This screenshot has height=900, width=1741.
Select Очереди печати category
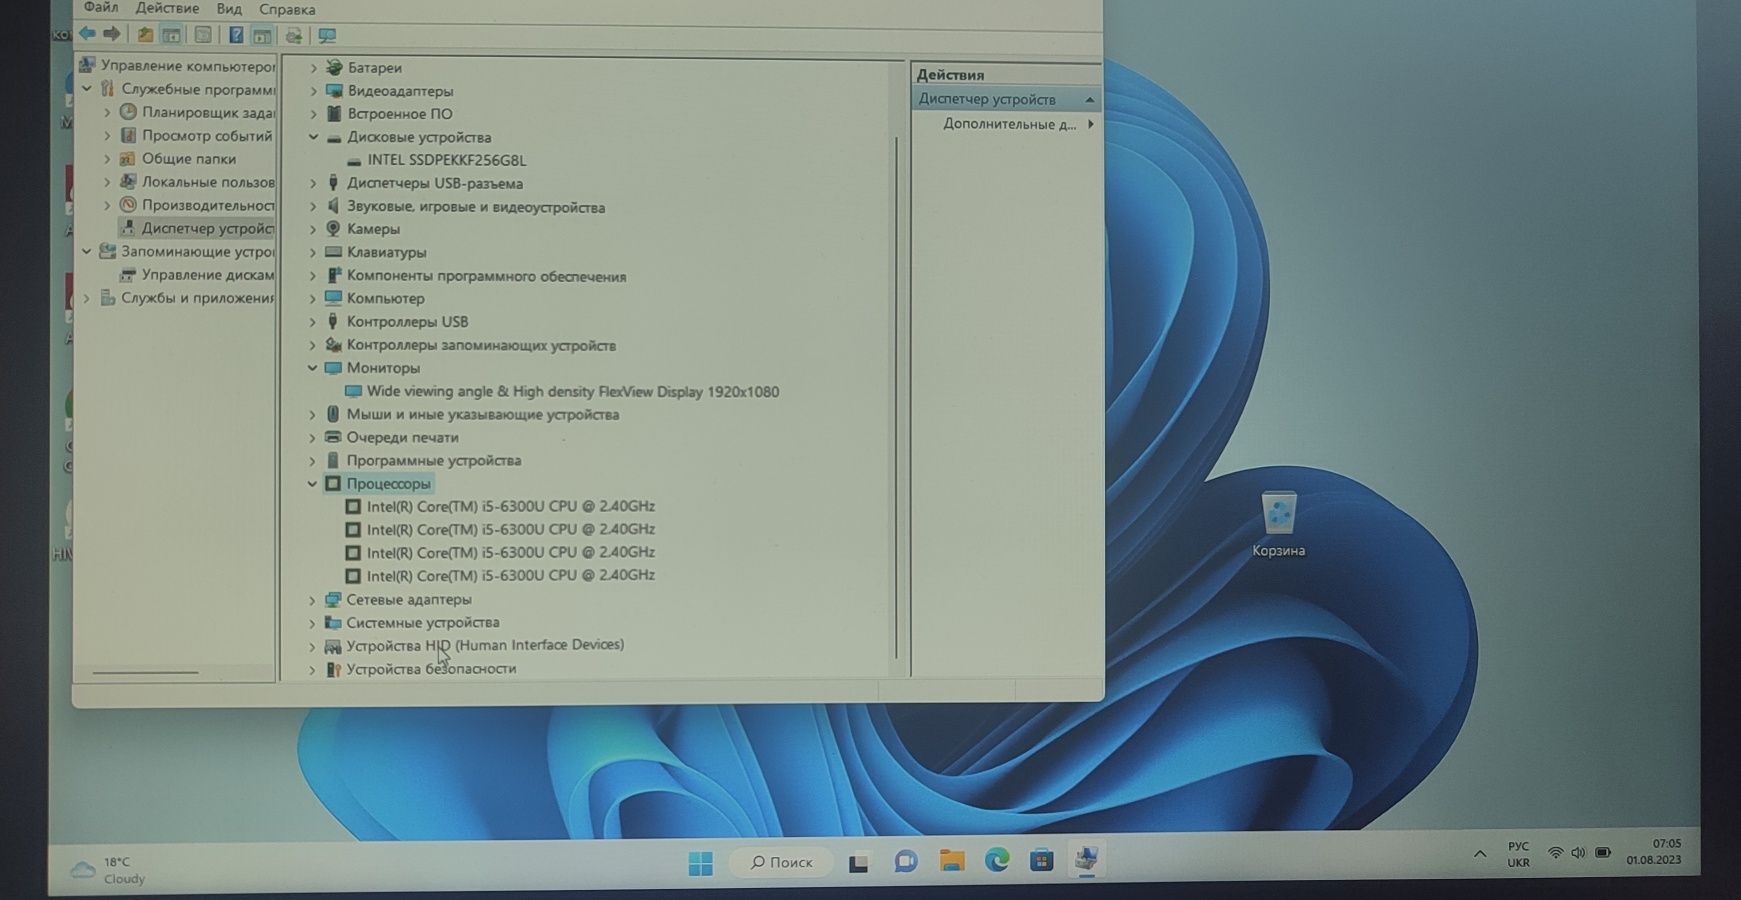coord(402,438)
